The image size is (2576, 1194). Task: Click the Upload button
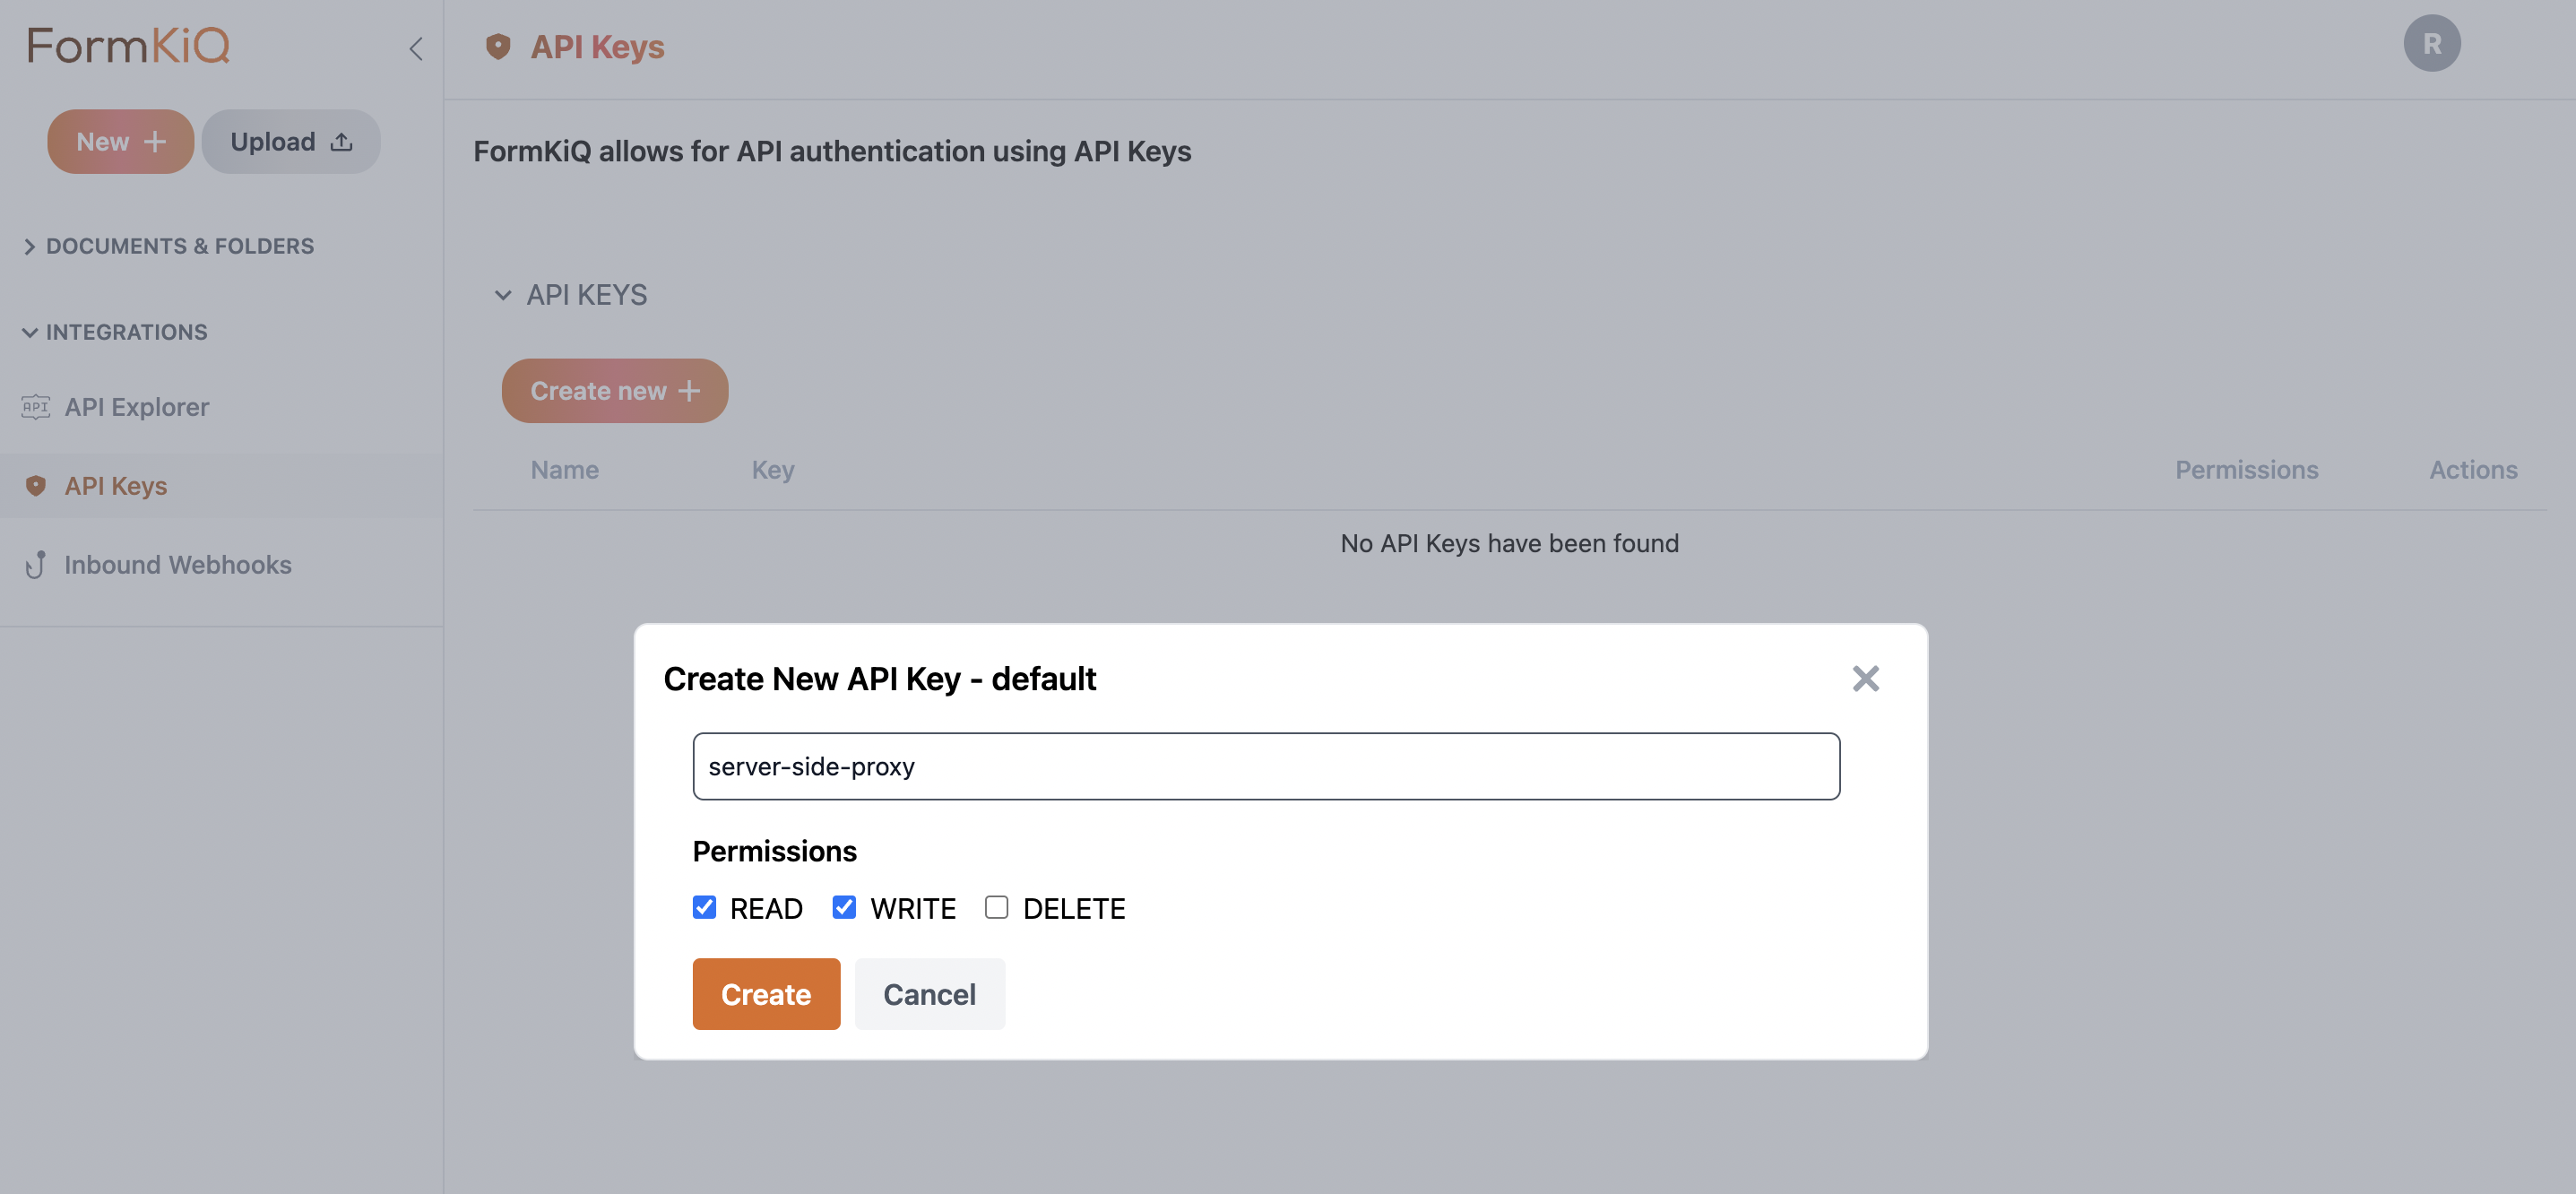tap(291, 142)
